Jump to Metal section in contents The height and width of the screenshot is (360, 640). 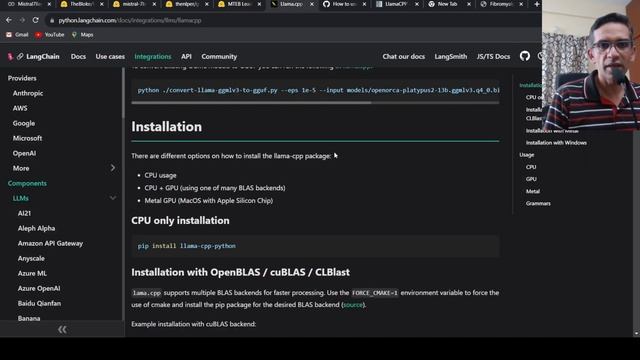click(533, 191)
